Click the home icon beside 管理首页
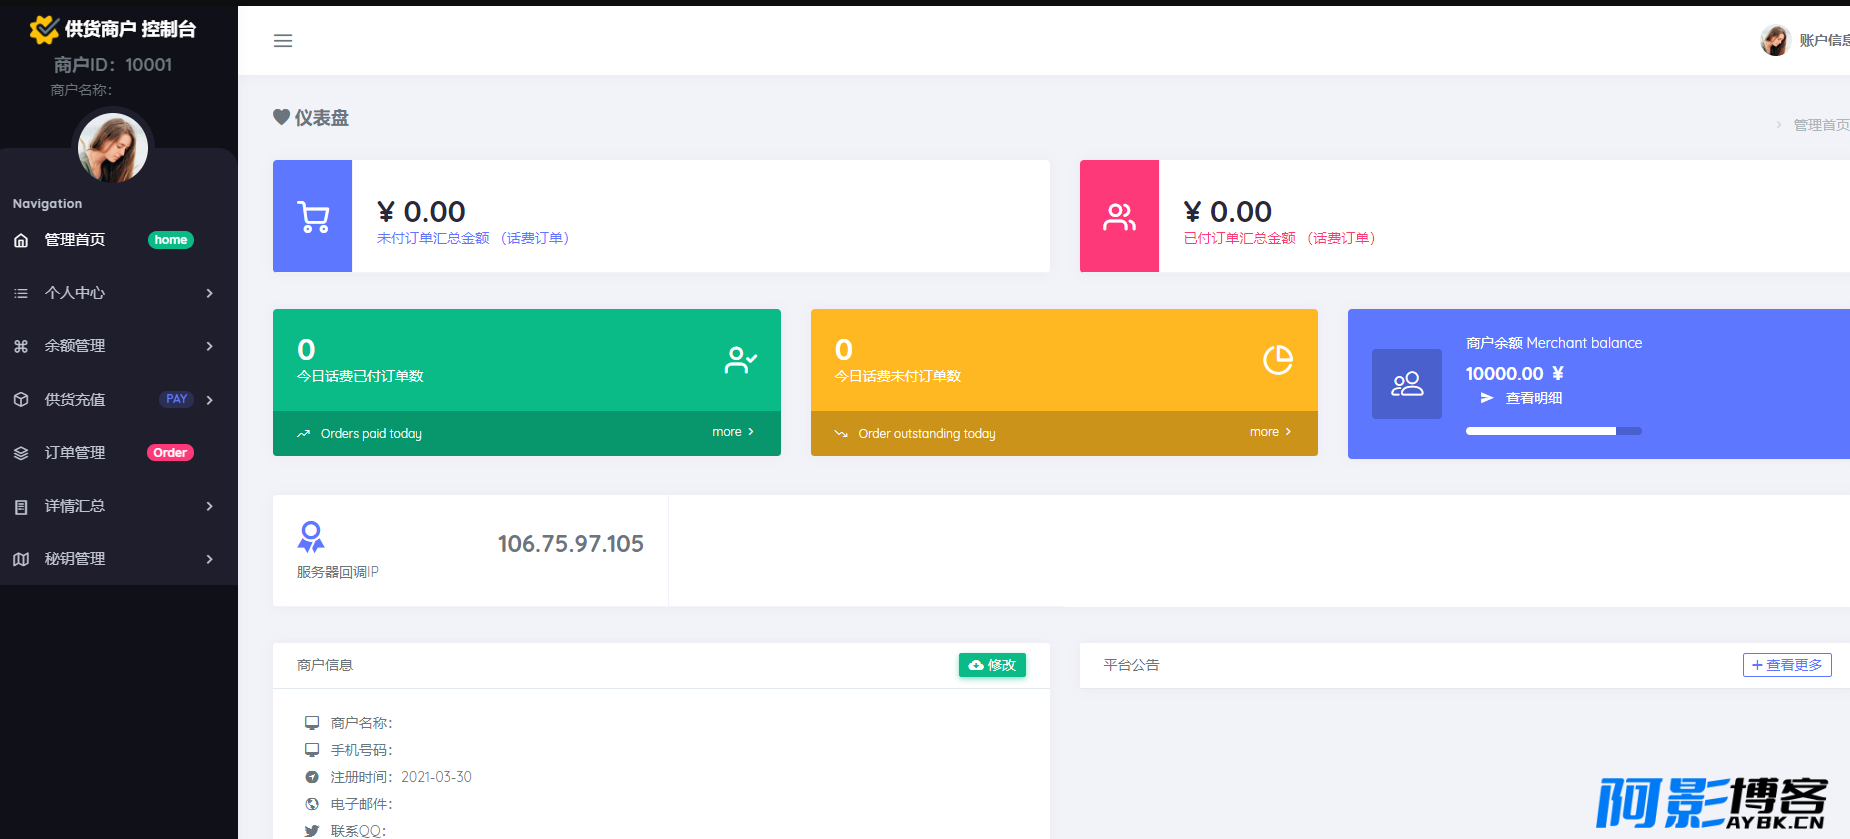This screenshot has height=839, width=1850. 21,240
